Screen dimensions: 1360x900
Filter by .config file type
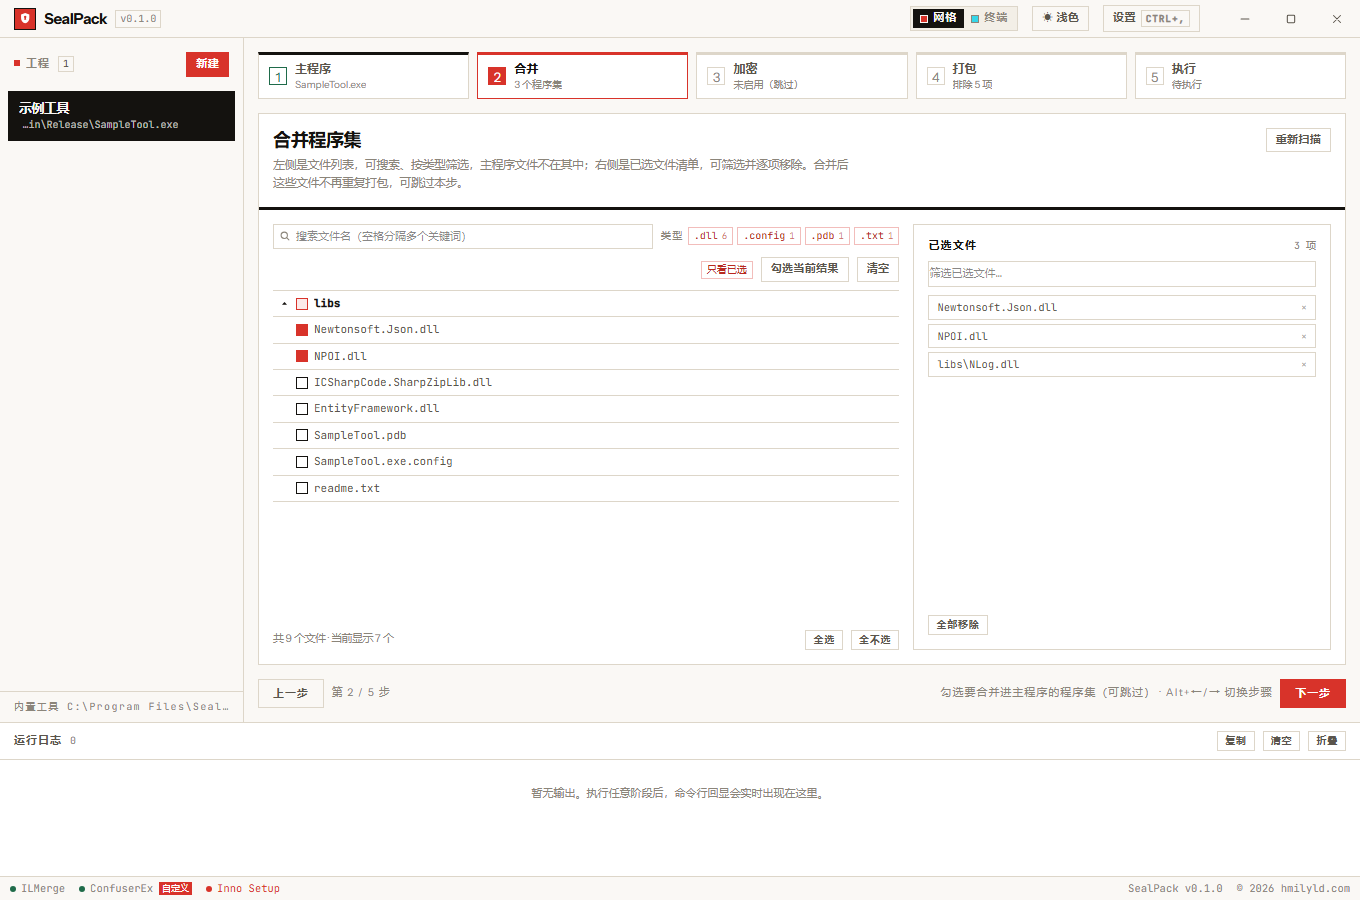click(x=769, y=236)
